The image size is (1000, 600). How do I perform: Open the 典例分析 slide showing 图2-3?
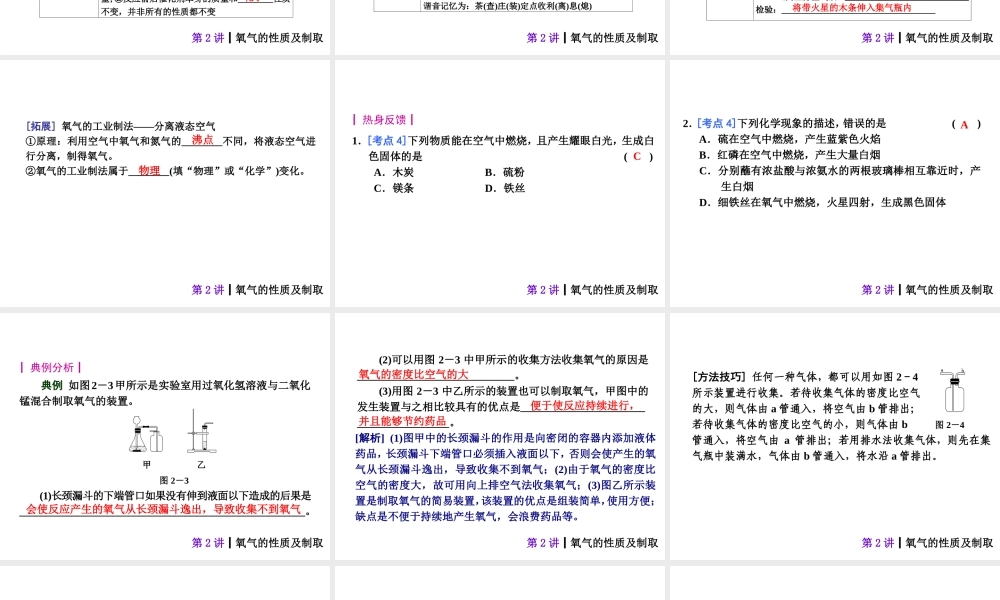pos(165,436)
